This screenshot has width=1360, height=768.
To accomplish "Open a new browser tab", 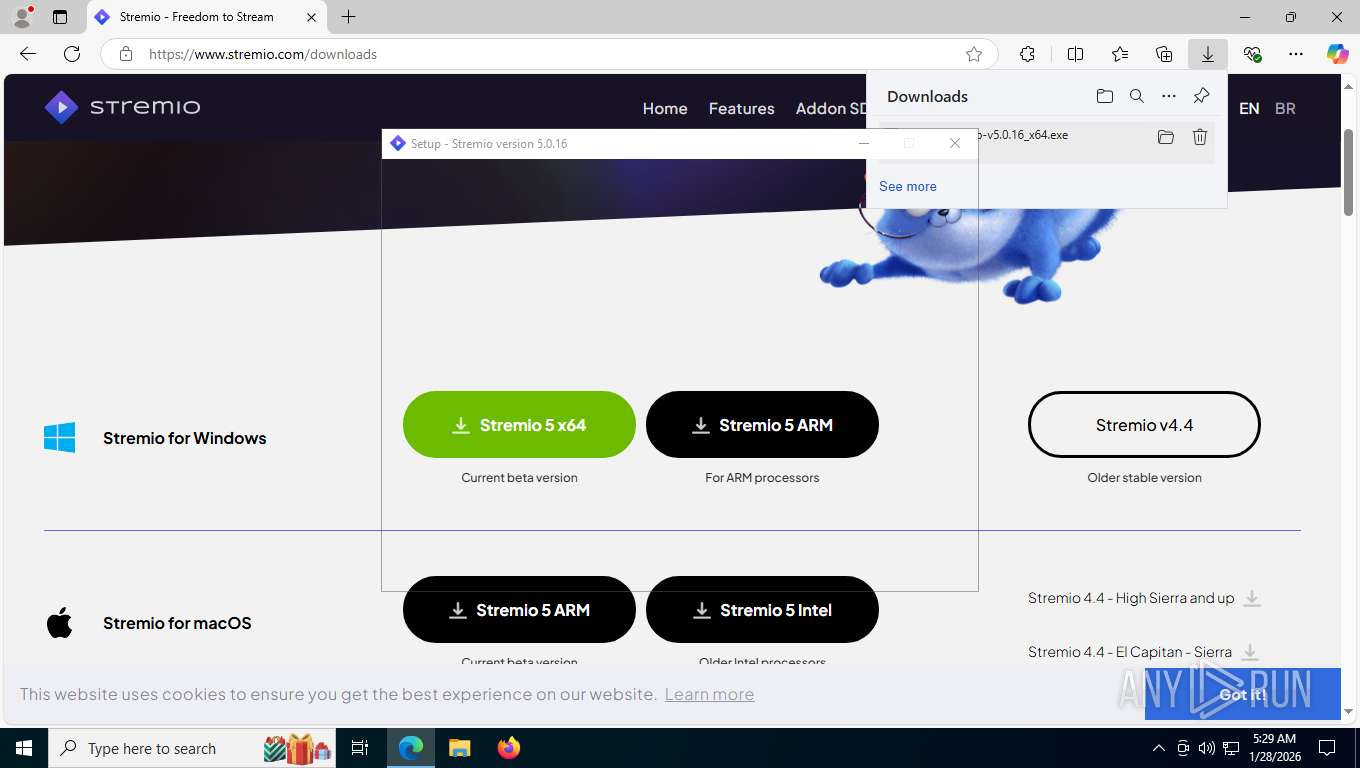I will (x=348, y=17).
